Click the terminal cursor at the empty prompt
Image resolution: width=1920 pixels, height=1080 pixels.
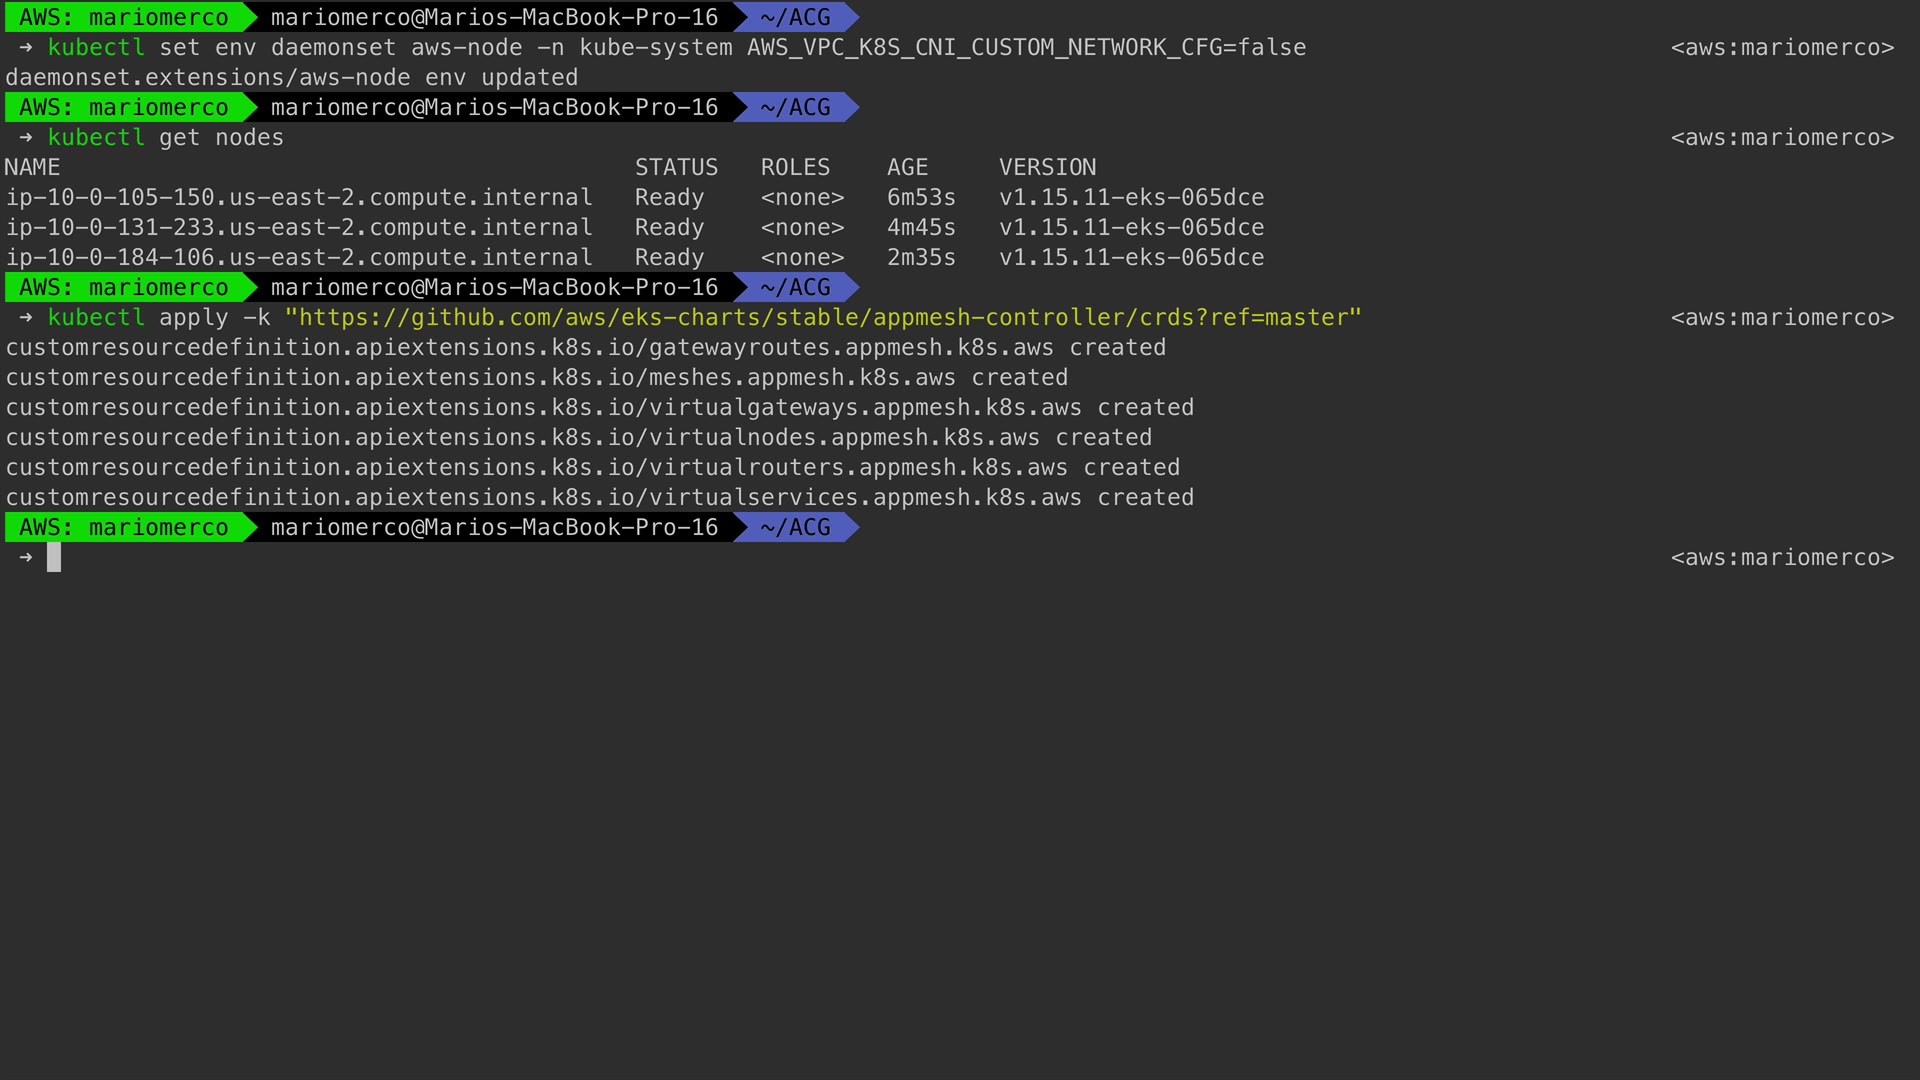point(54,558)
